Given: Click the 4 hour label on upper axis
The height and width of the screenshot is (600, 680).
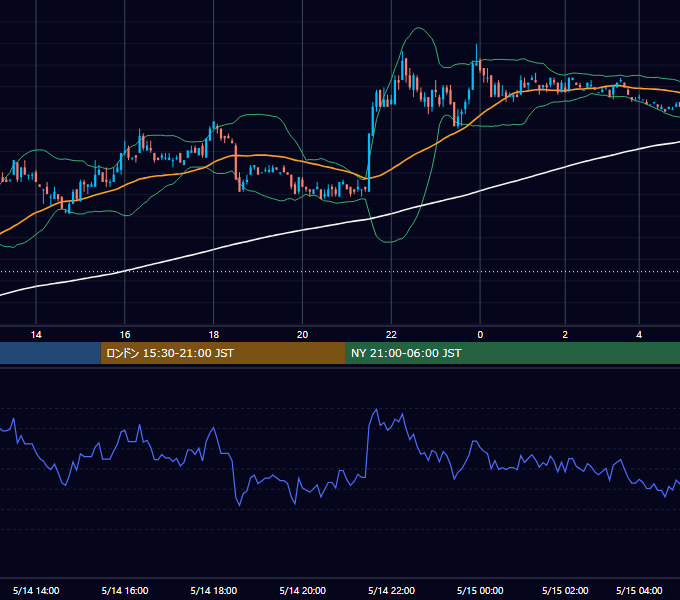Looking at the screenshot, I should pyautogui.click(x=639, y=335).
